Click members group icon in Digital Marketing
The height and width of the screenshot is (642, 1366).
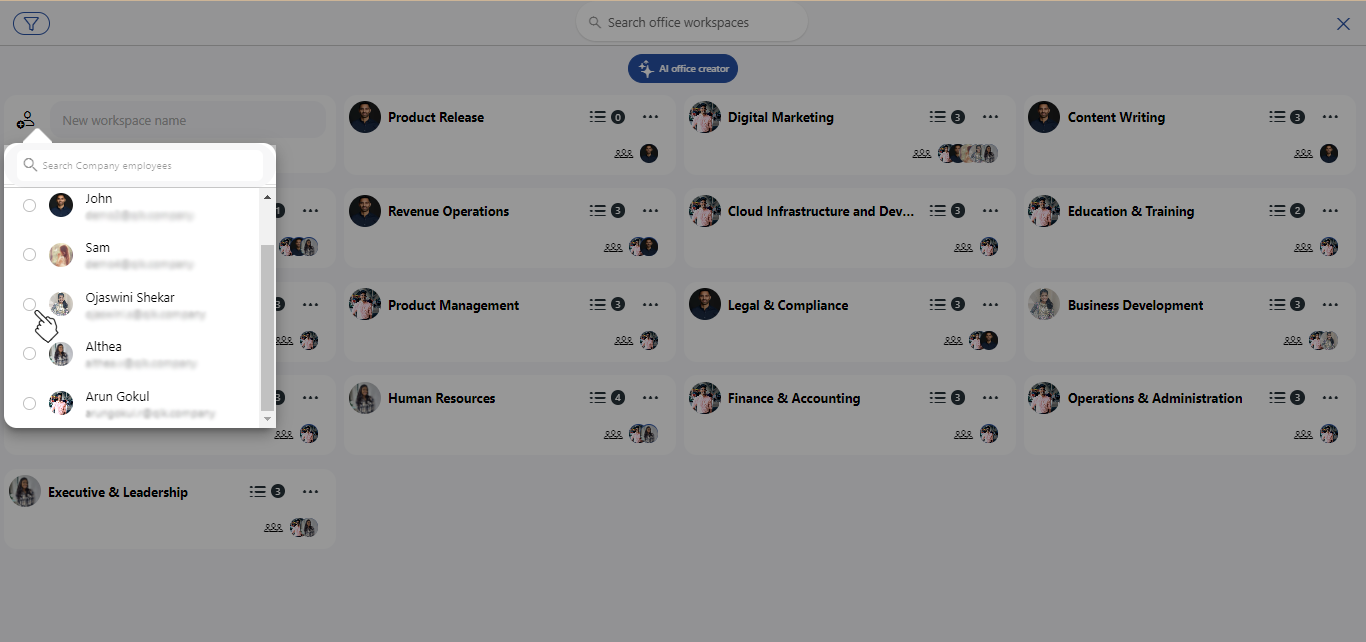pos(922,154)
